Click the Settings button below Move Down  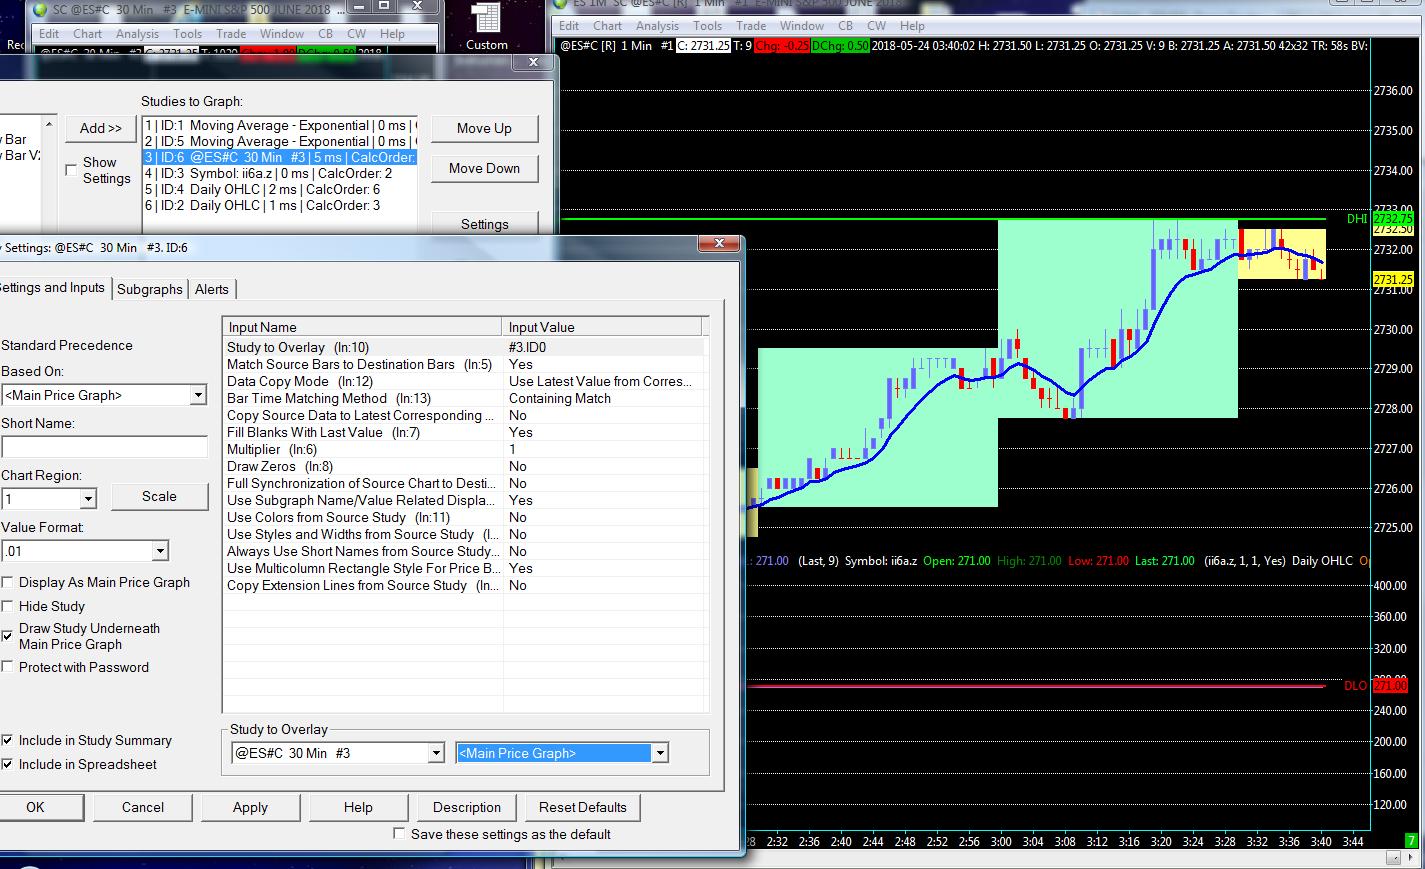click(484, 224)
